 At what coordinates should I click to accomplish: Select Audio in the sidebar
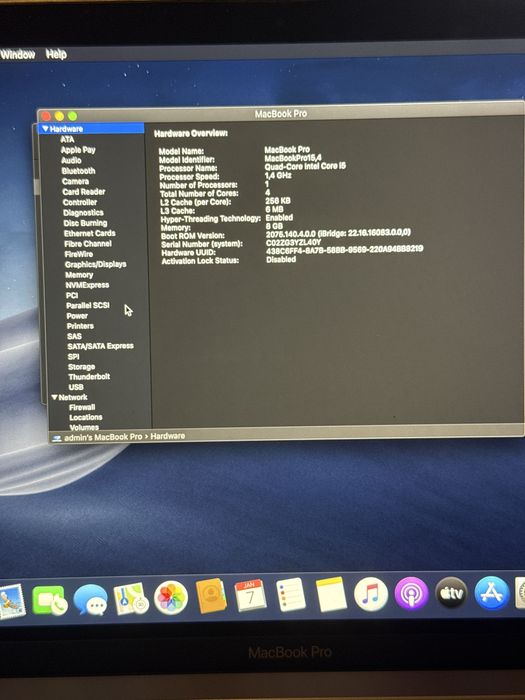tap(71, 160)
